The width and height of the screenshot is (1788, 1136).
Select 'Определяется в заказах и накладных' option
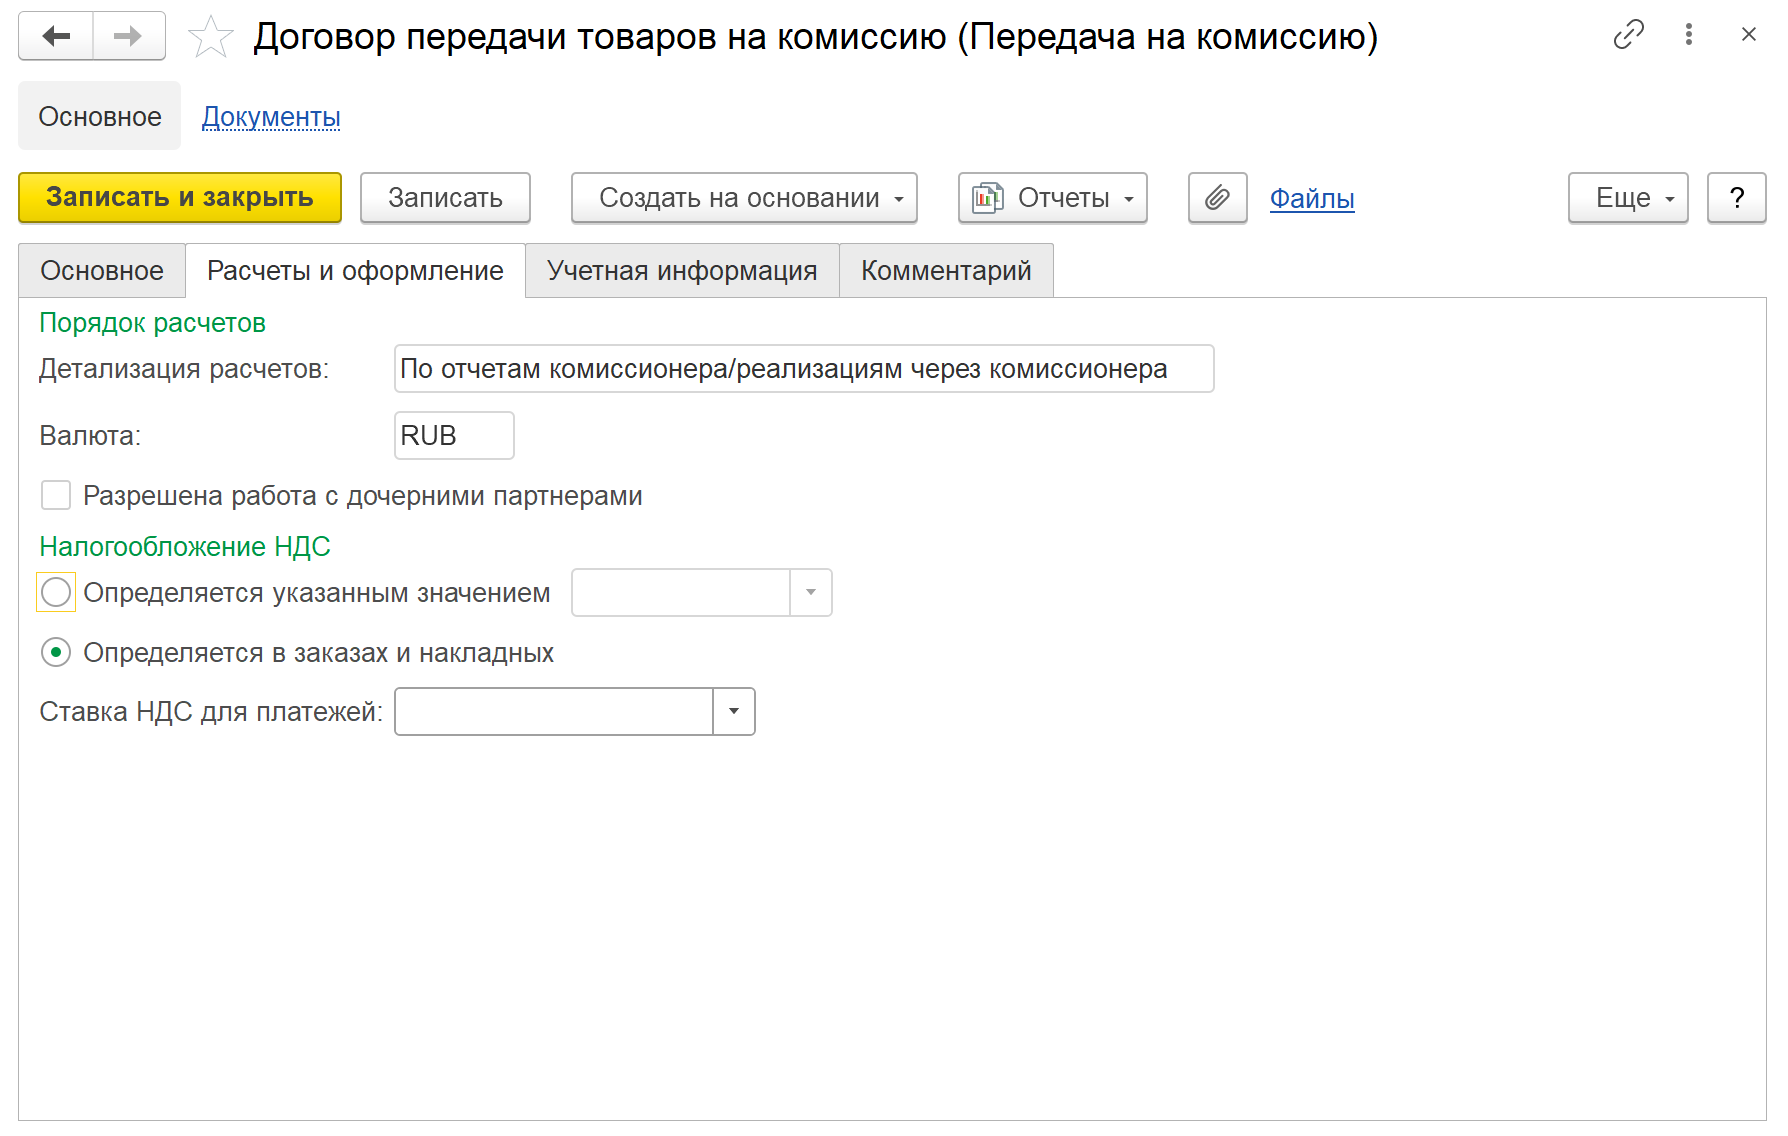pyautogui.click(x=56, y=653)
